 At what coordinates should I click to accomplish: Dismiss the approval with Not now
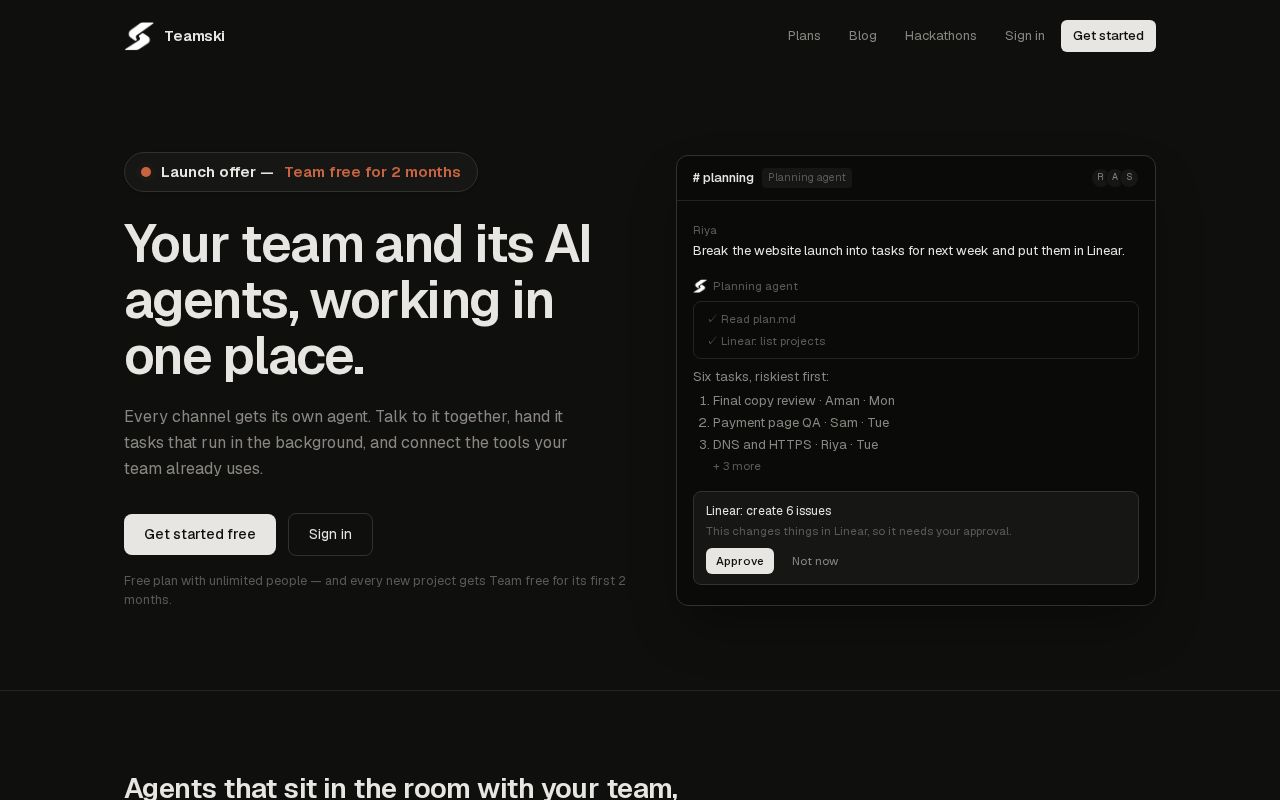[815, 561]
